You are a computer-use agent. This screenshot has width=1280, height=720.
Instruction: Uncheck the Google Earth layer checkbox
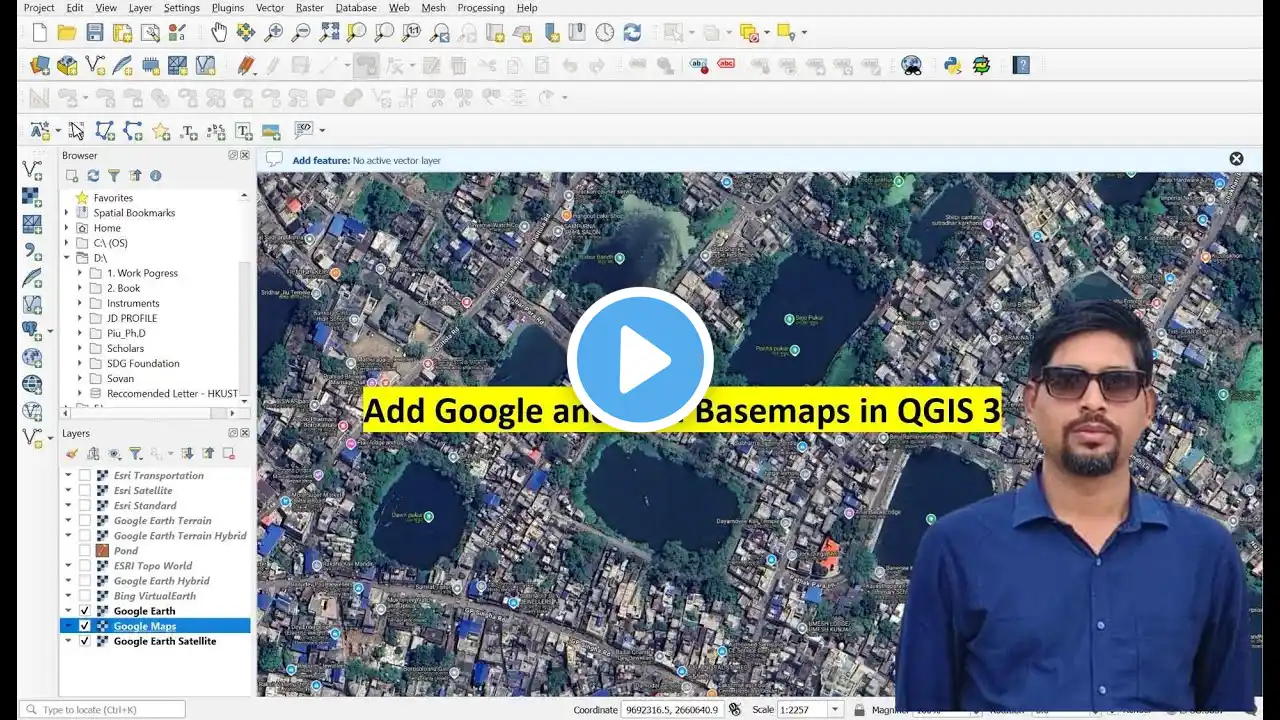coord(85,611)
